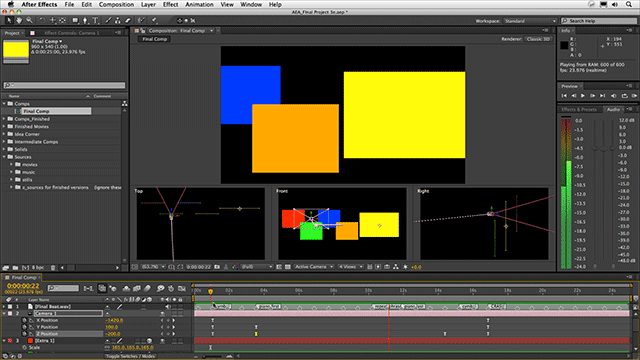Collapse the Camera 1 layer properties

[4, 313]
